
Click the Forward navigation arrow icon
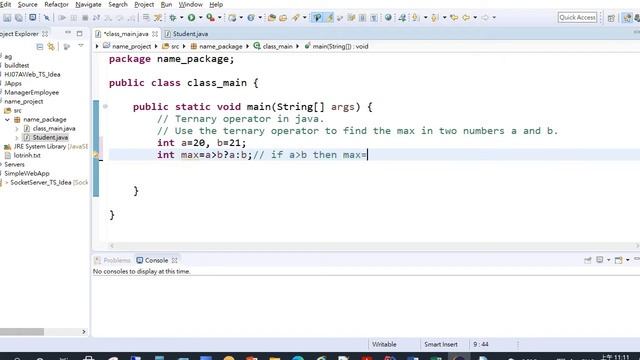pos(485,18)
